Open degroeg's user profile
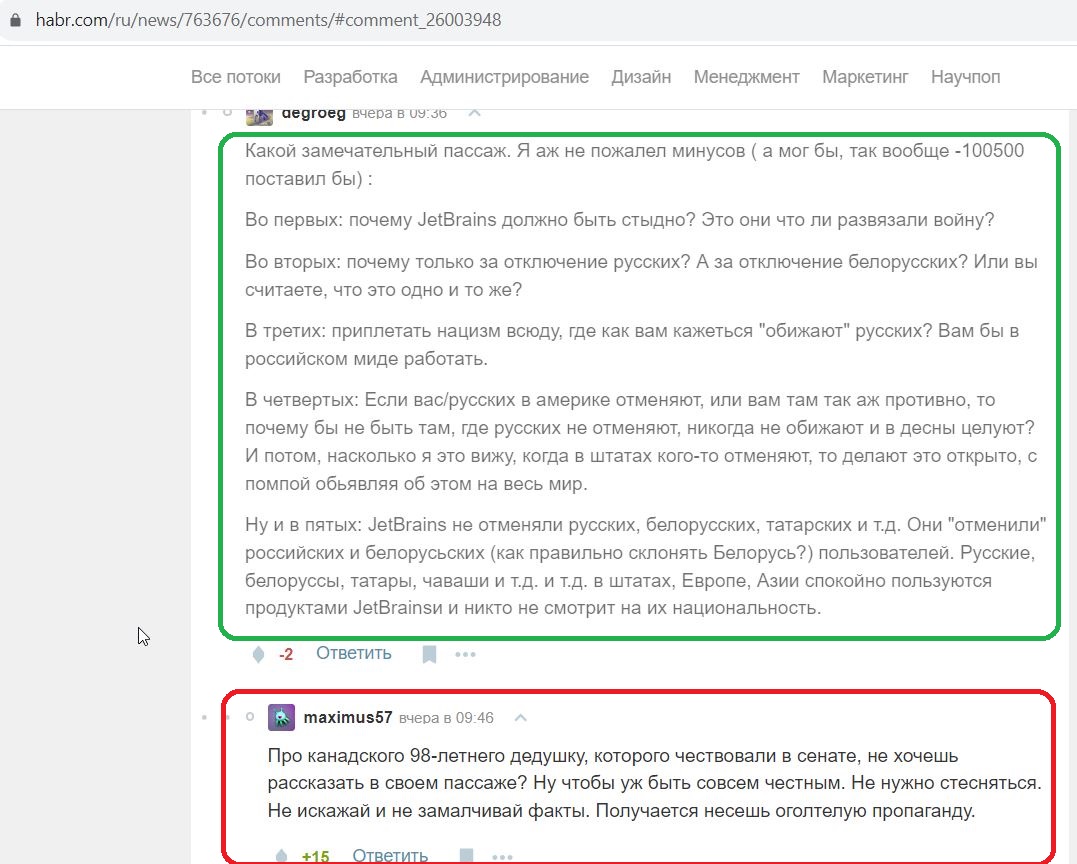1077x864 pixels. [x=313, y=114]
